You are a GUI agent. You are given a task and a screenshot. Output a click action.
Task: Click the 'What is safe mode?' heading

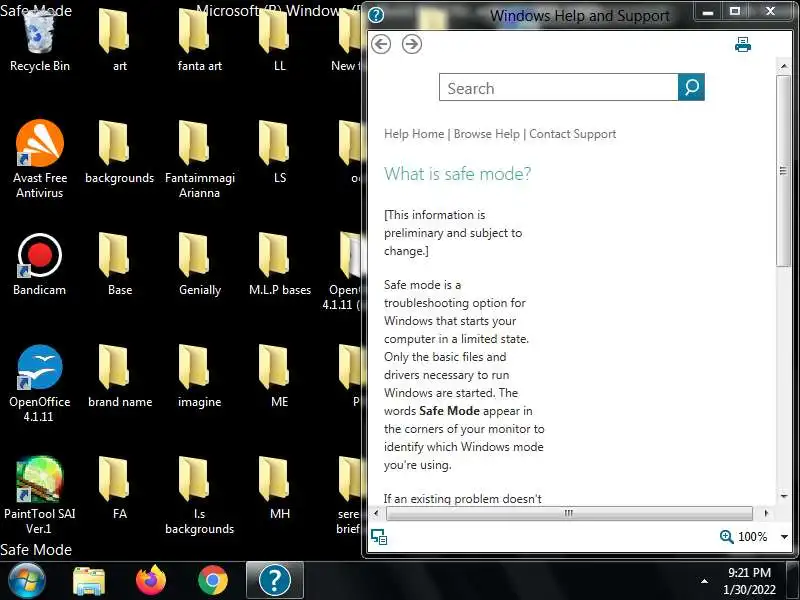pos(457,174)
